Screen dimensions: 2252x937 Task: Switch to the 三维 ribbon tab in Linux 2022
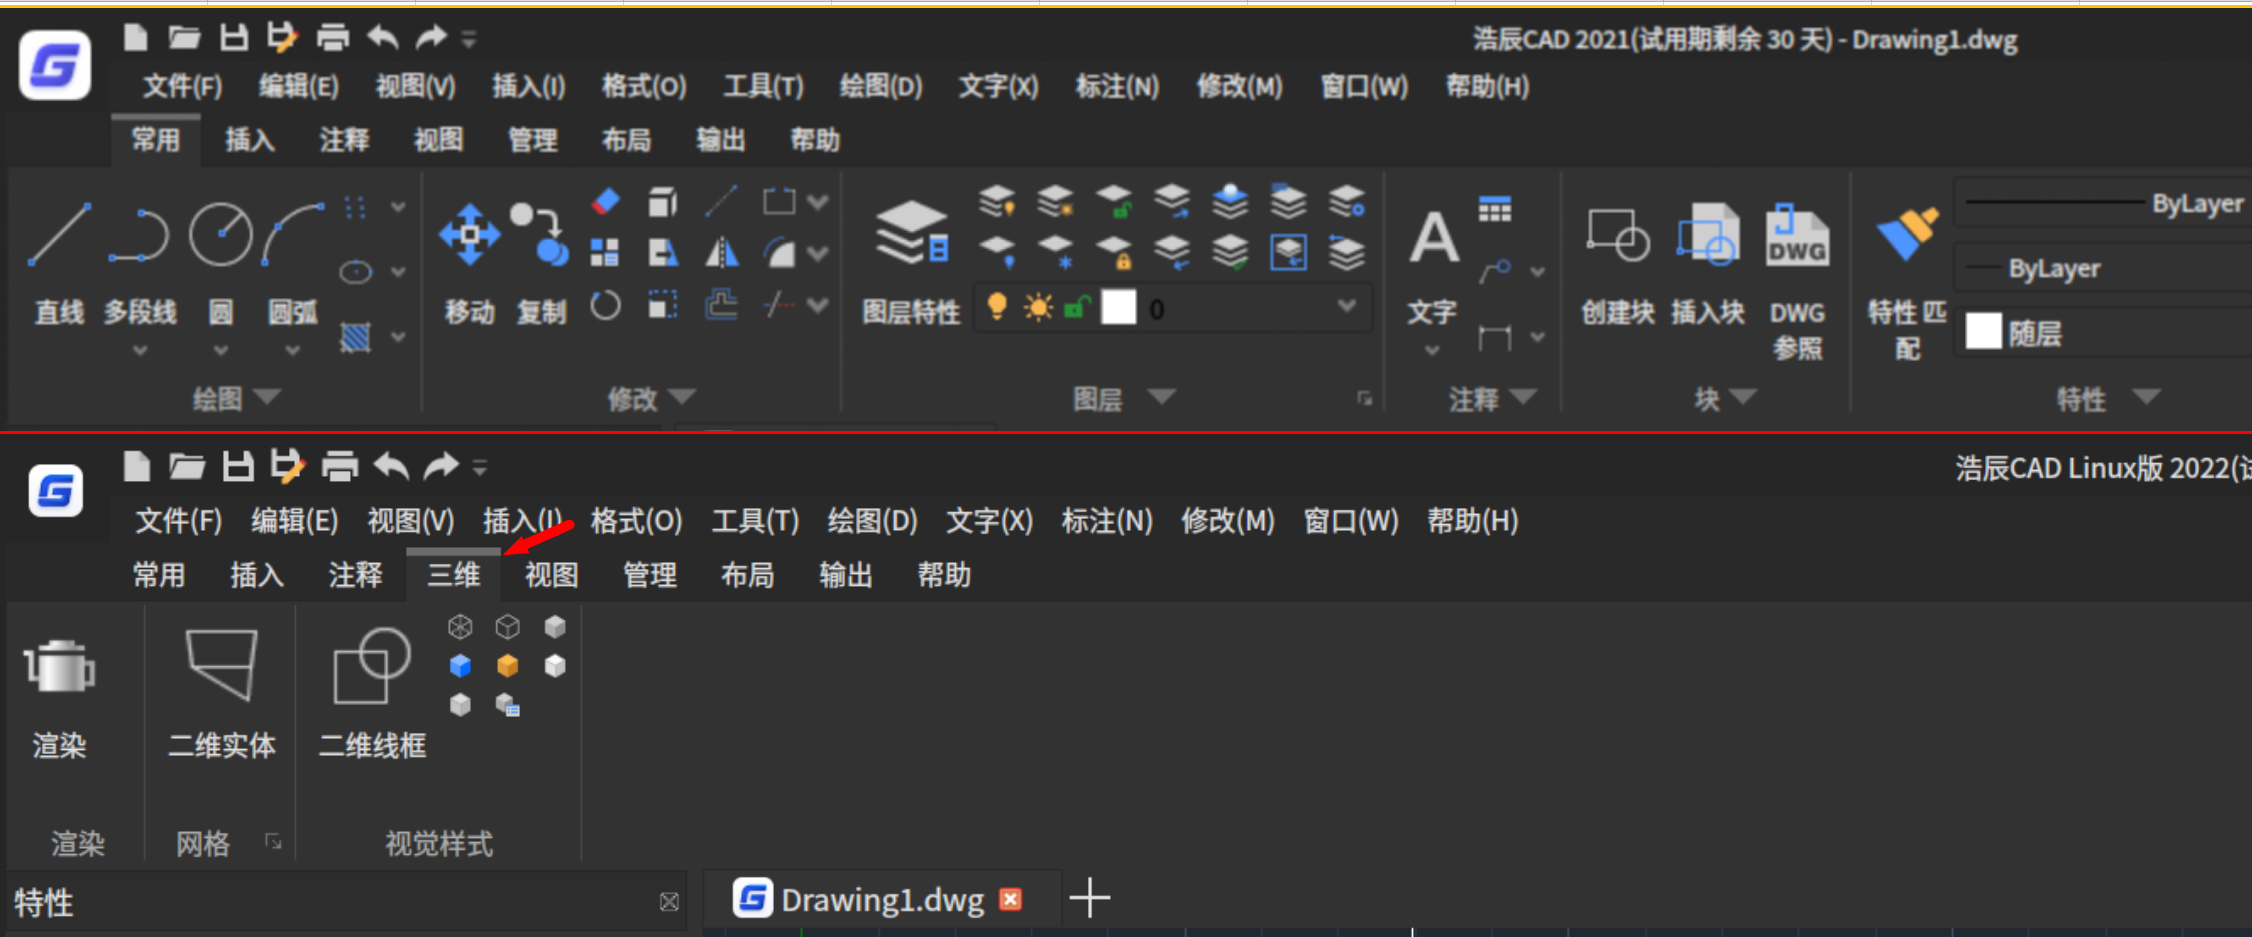click(453, 575)
